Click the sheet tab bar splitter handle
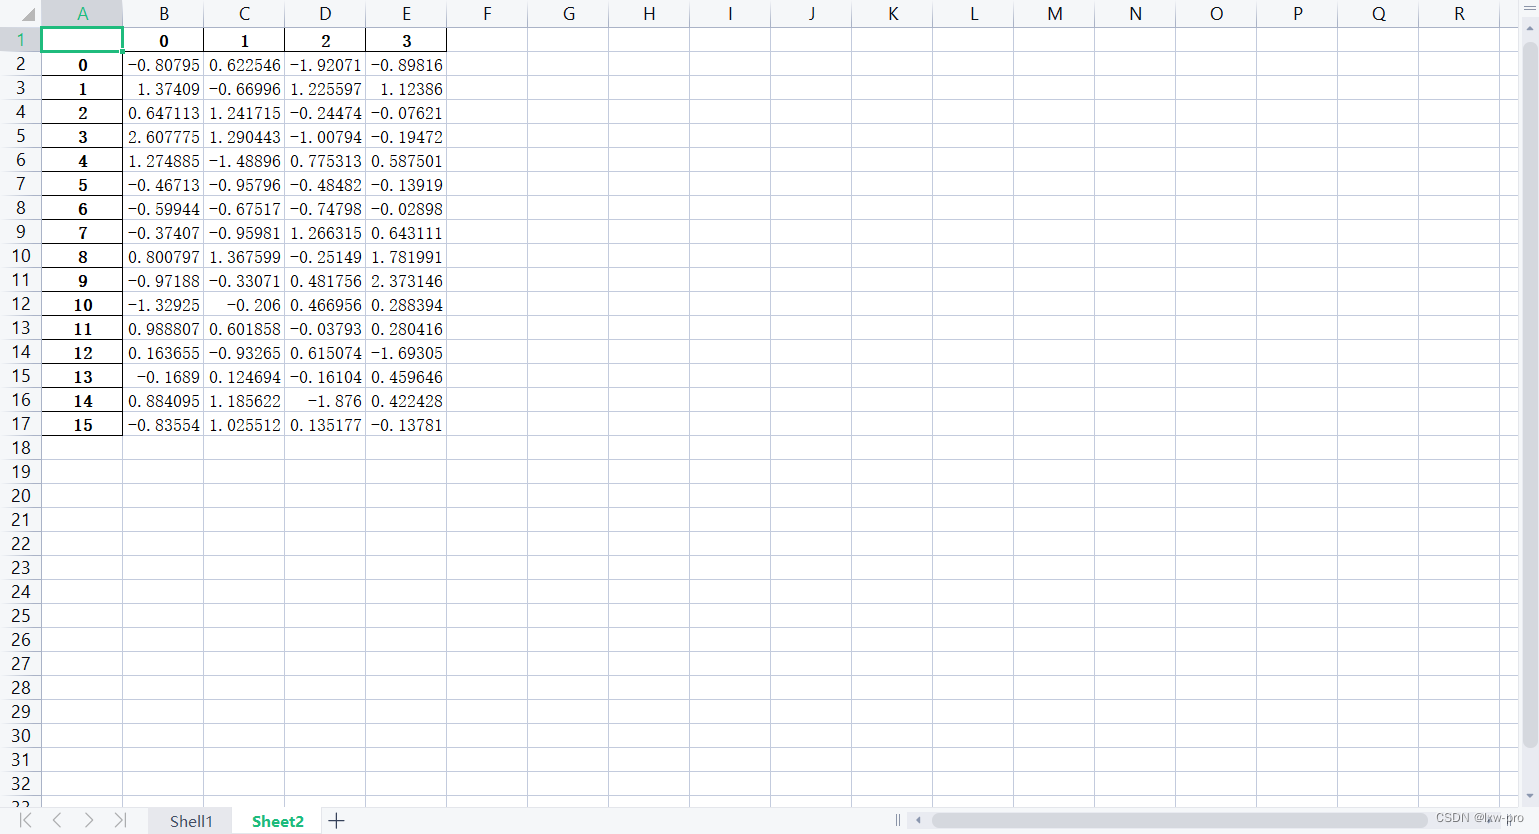Viewport: 1539px width, 834px height. (898, 820)
